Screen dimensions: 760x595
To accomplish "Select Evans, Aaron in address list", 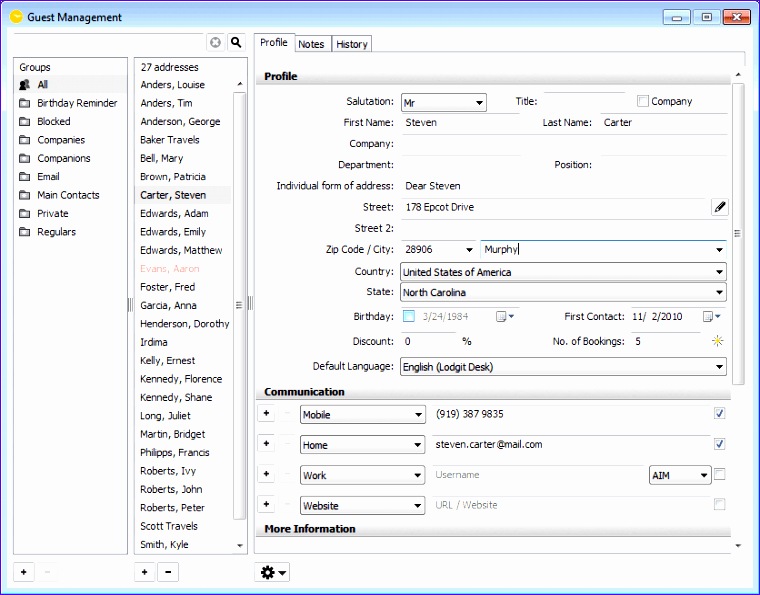I will tap(170, 269).
